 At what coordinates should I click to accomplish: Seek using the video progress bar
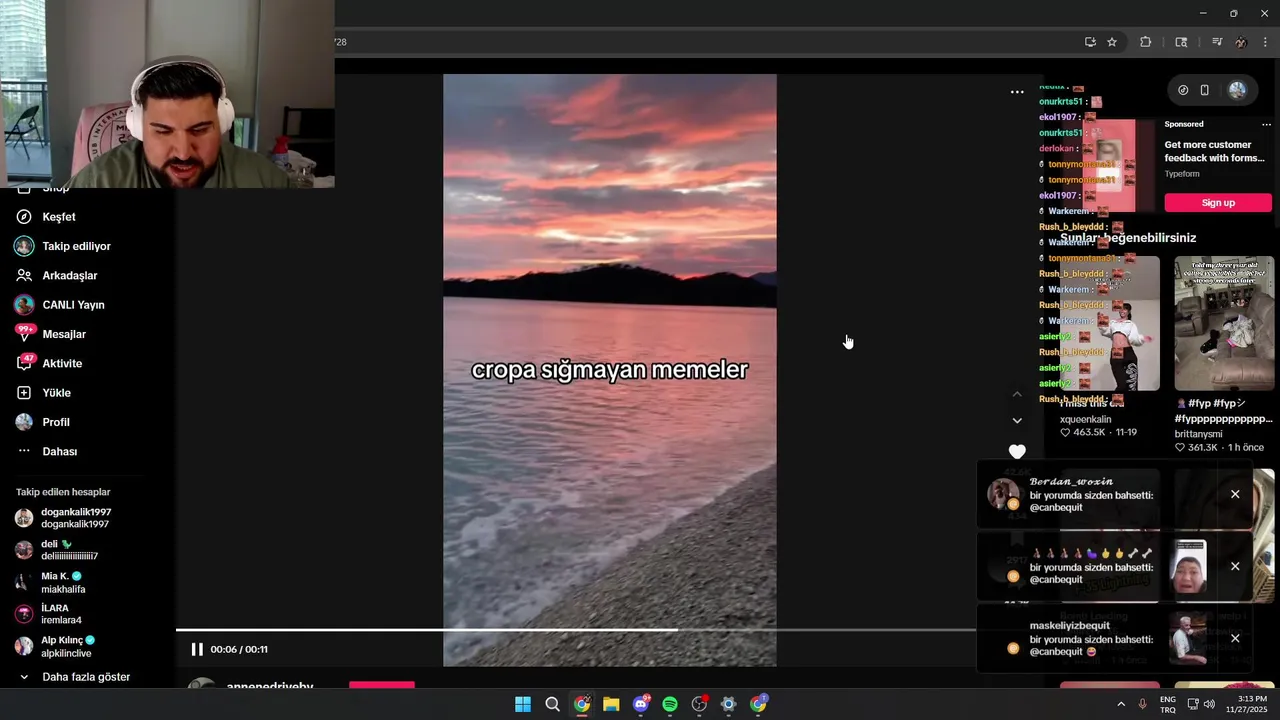coord(575,630)
